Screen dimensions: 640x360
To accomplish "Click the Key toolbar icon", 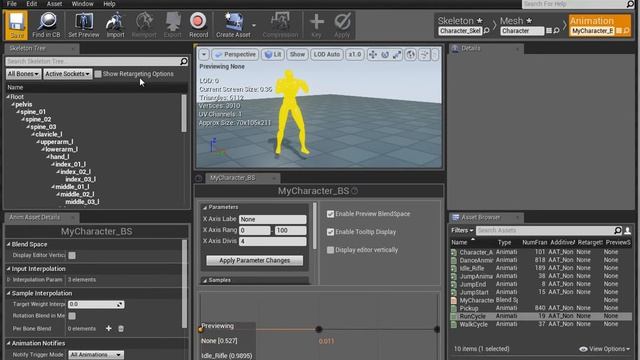I will [x=316, y=25].
